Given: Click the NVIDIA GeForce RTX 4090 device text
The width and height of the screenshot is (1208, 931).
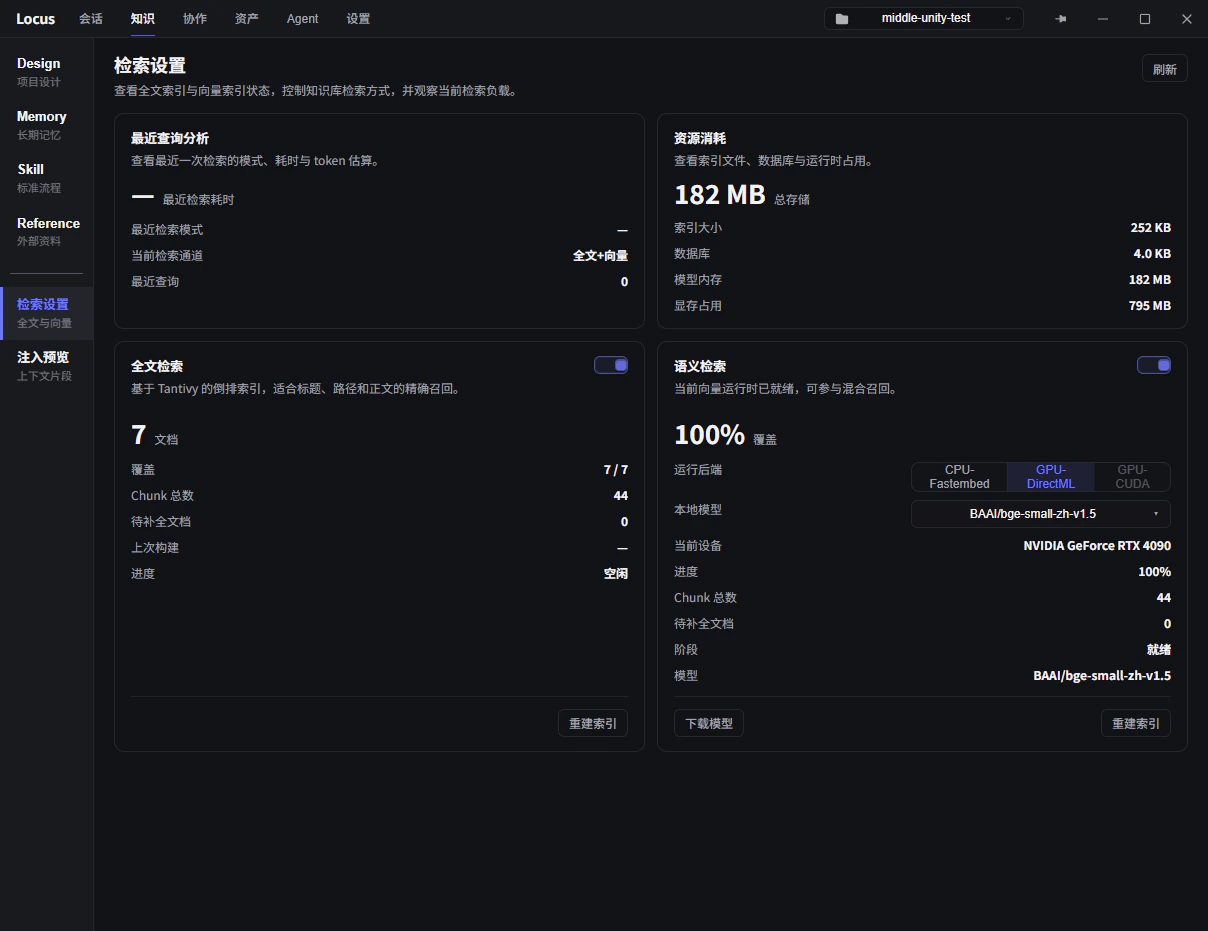Looking at the screenshot, I should tap(1097, 546).
